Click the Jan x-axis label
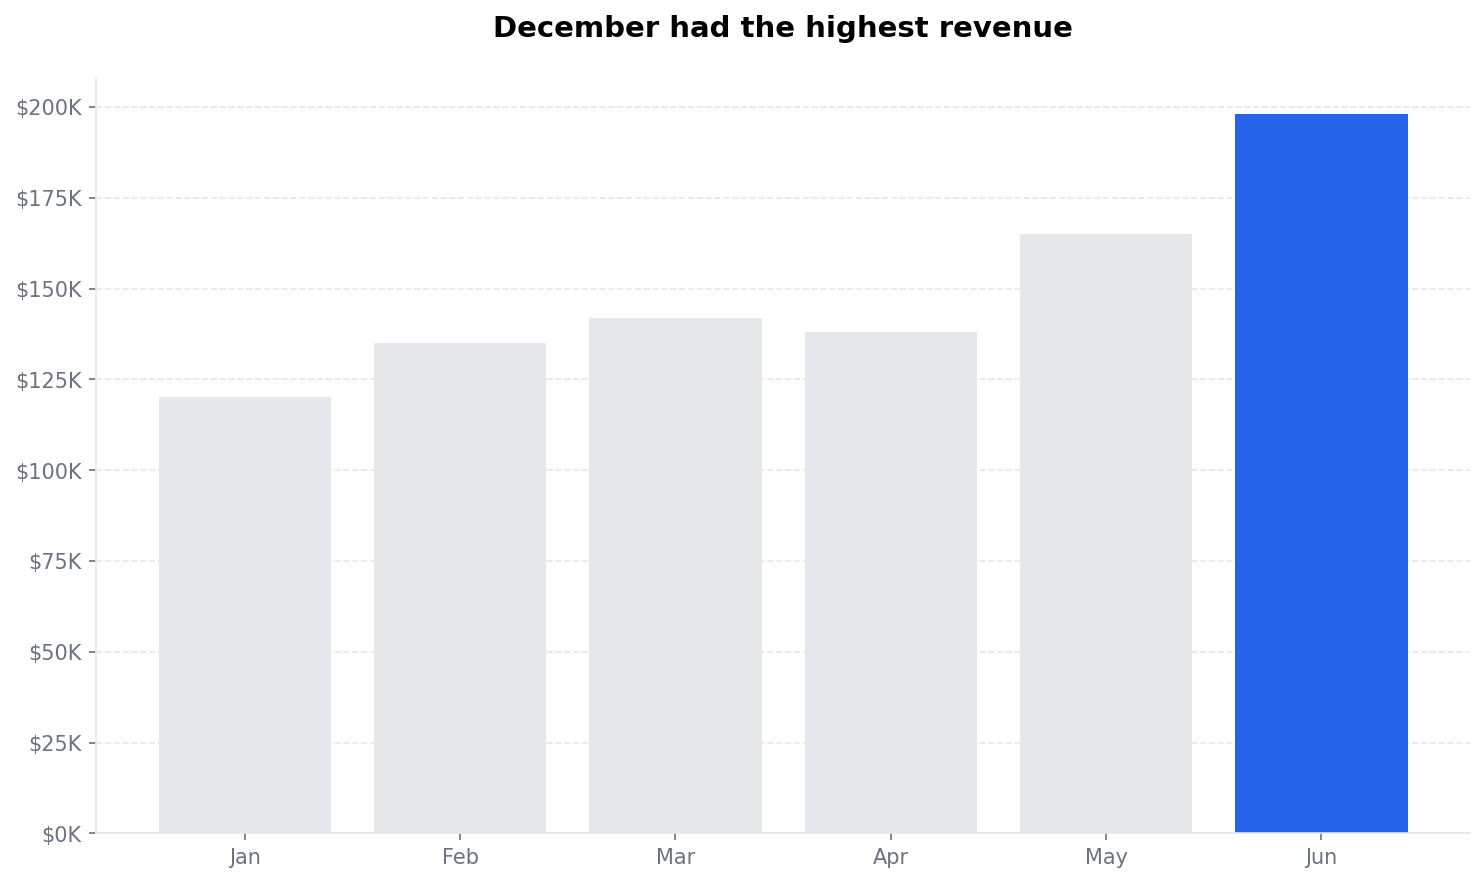The height and width of the screenshot is (883, 1484). pos(245,857)
